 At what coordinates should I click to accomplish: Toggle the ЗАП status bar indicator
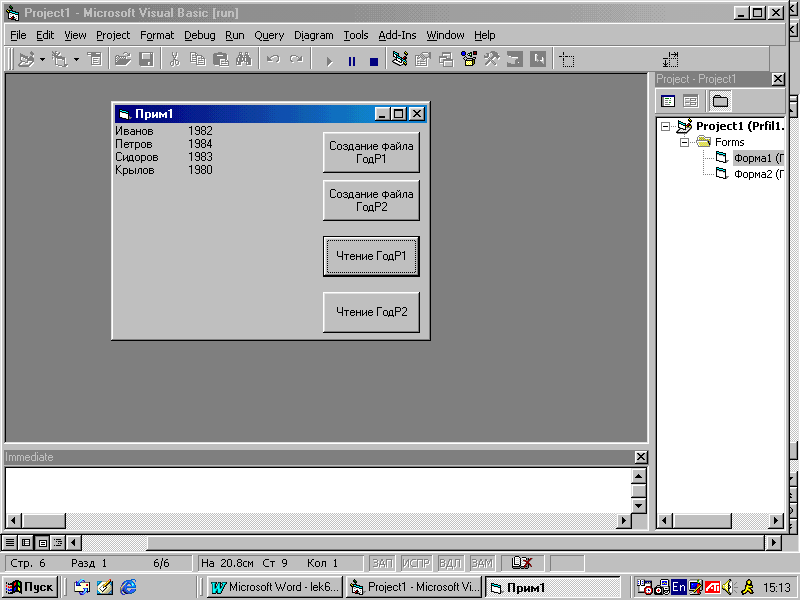click(x=382, y=563)
